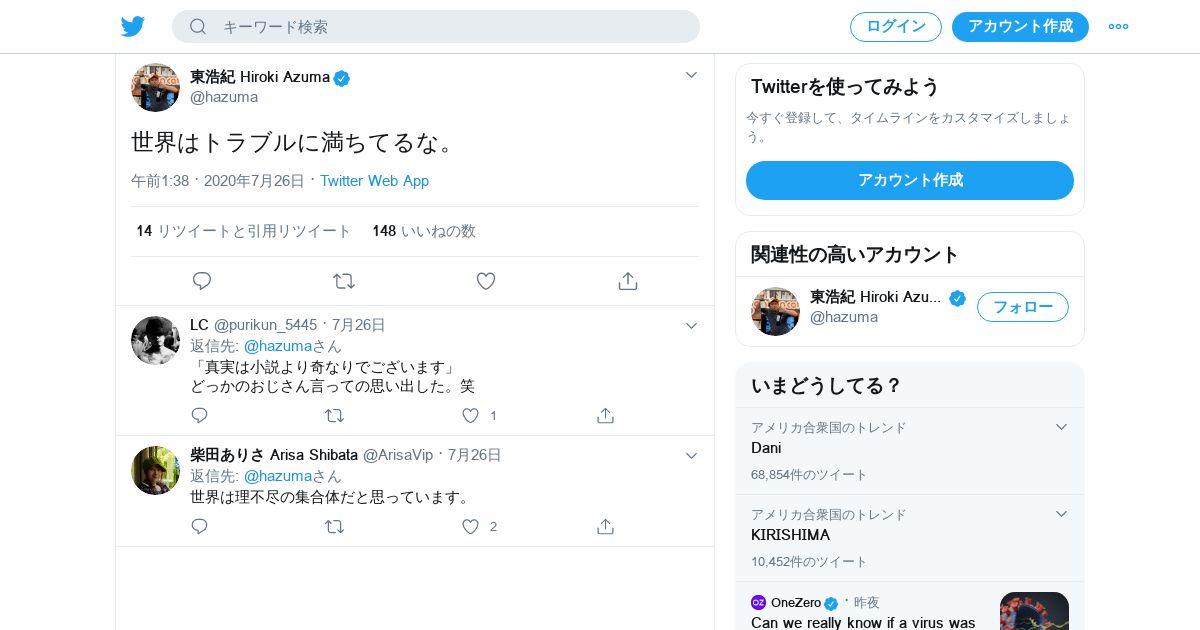
Task: Reply to LC's tweet
Action: point(200,415)
